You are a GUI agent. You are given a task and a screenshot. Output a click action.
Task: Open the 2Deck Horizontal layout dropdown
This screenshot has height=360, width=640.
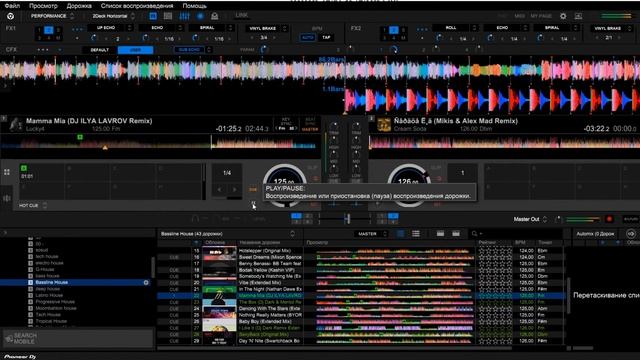113,16
